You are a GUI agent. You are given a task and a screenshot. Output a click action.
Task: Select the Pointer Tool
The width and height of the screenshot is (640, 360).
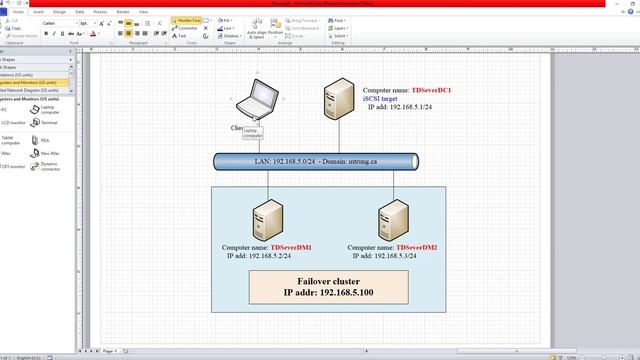pos(187,20)
